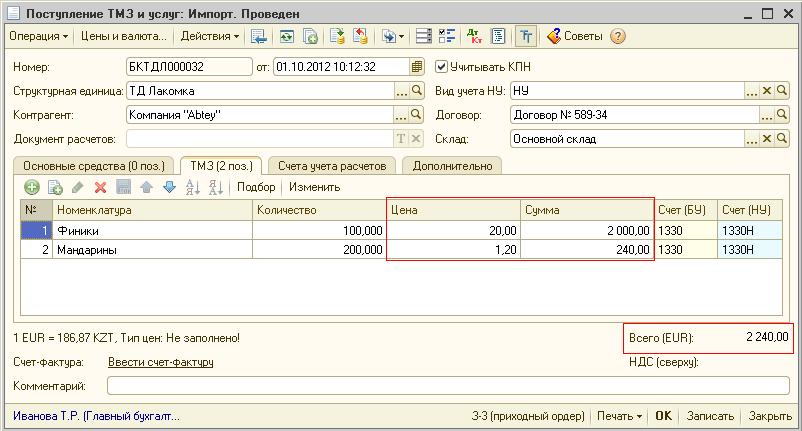Clear the Склад field with X
The height and width of the screenshot is (431, 802).
767,140
